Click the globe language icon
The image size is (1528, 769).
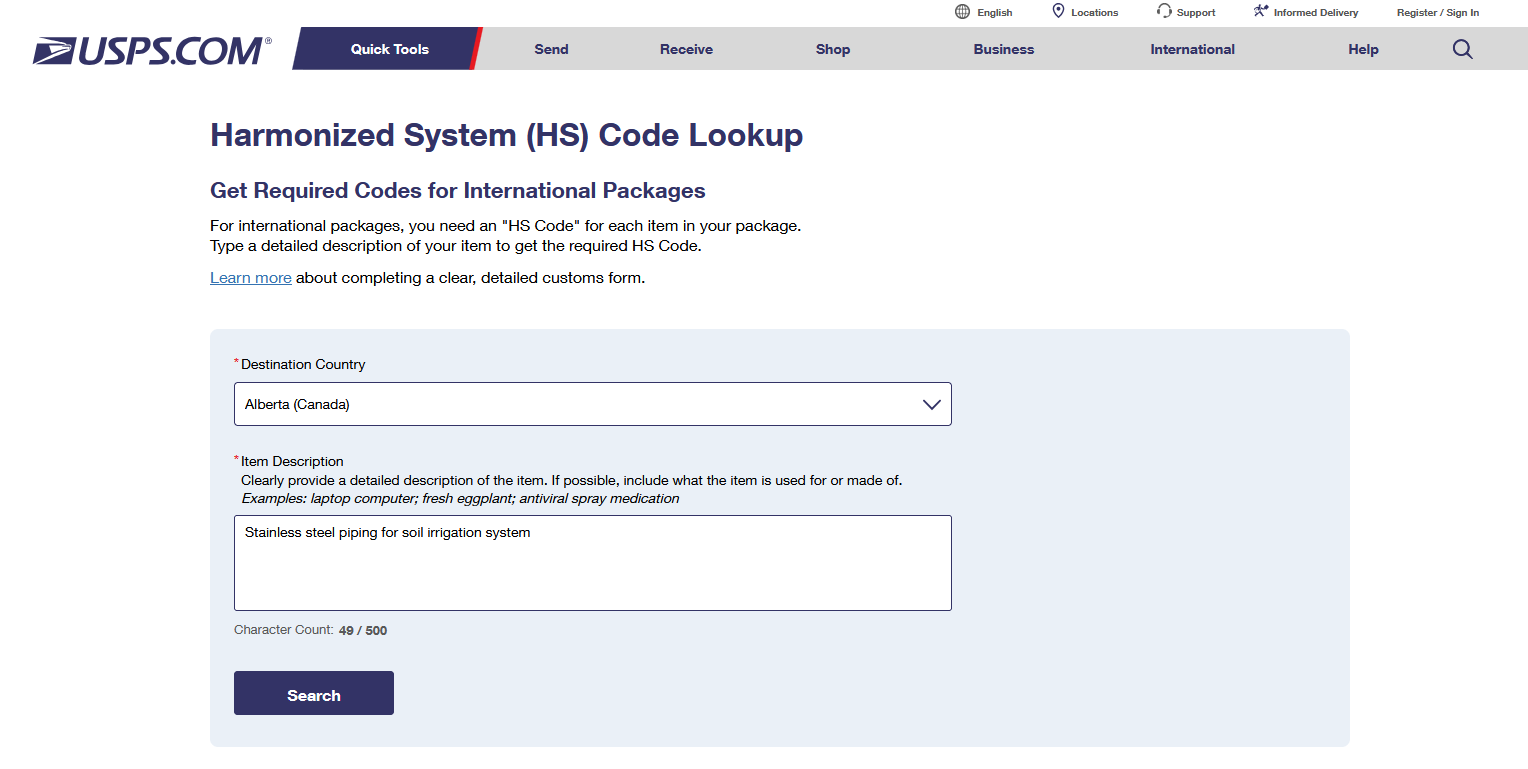click(962, 12)
